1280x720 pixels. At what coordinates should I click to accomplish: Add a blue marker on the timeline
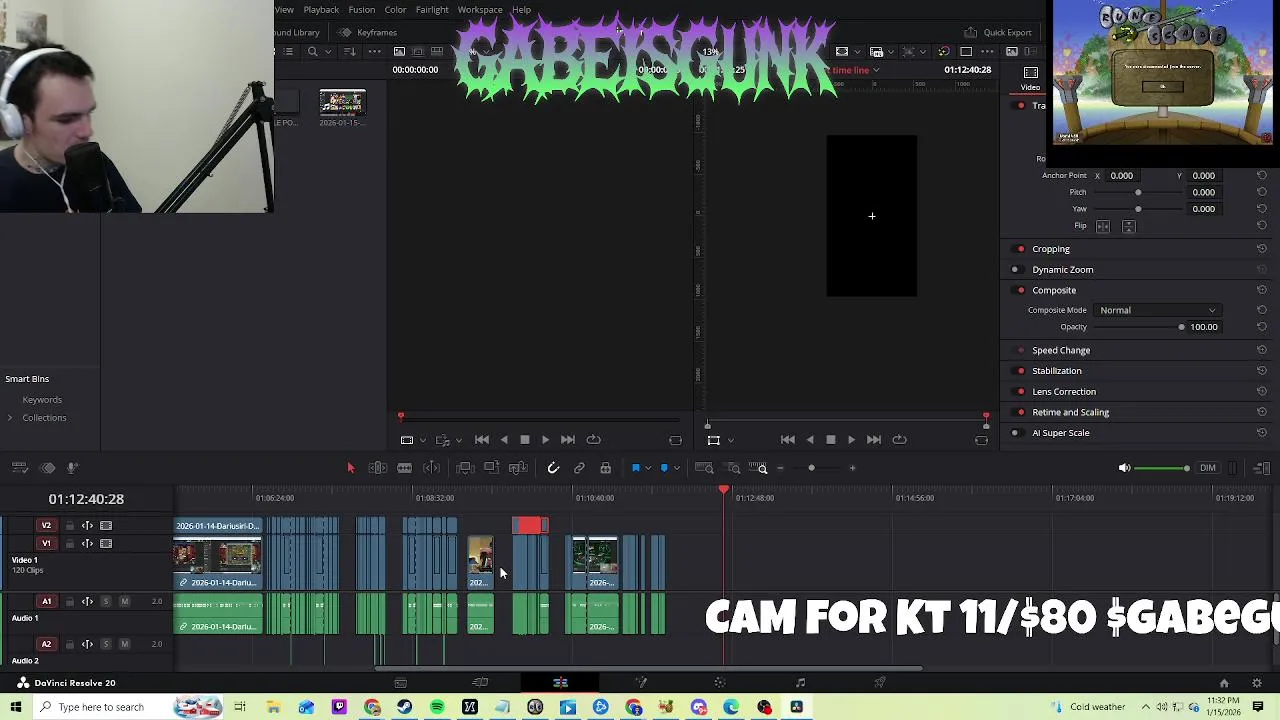(x=664, y=468)
